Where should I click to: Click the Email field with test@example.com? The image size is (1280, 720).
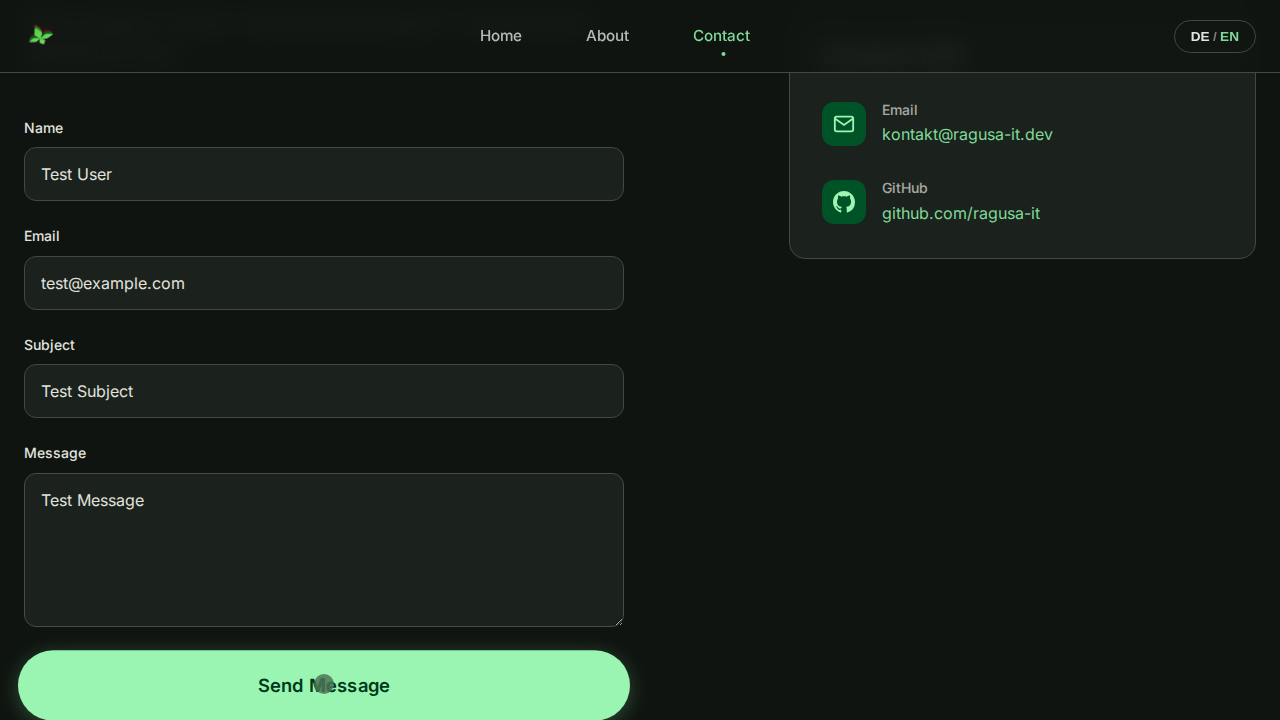323,283
